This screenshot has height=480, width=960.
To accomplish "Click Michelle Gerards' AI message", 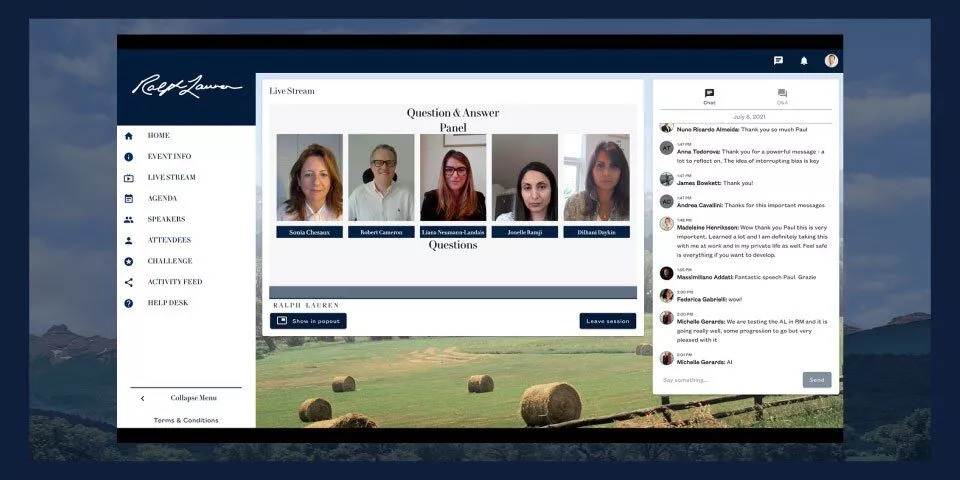I will [704, 362].
